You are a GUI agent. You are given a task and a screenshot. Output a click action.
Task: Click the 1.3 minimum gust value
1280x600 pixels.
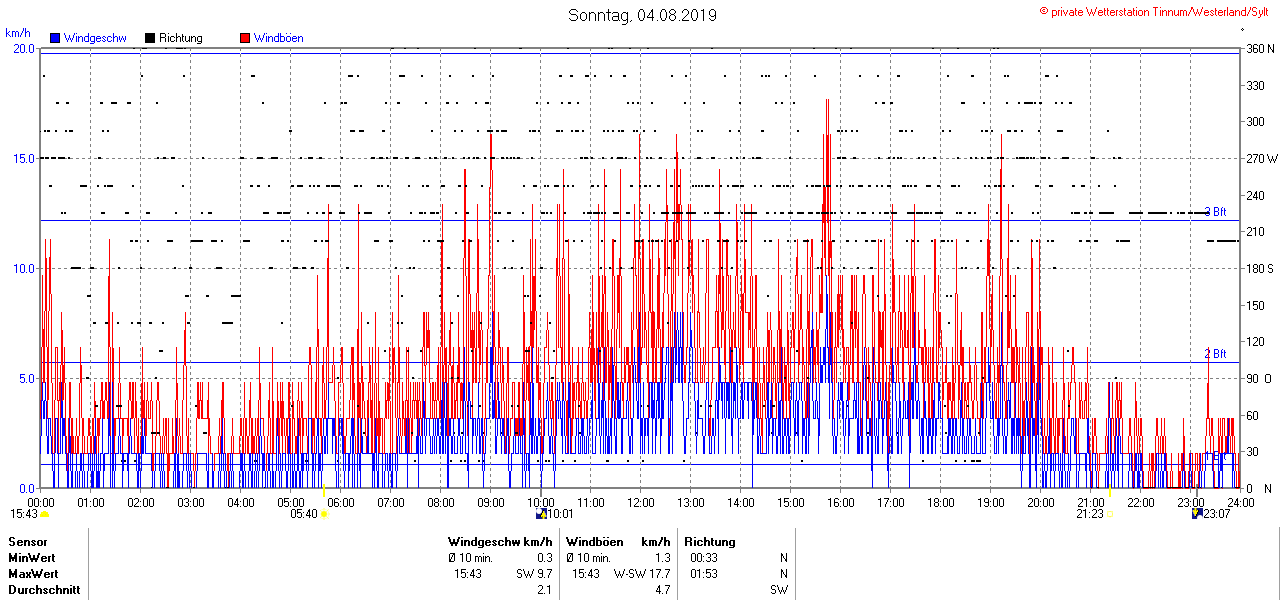(662, 558)
